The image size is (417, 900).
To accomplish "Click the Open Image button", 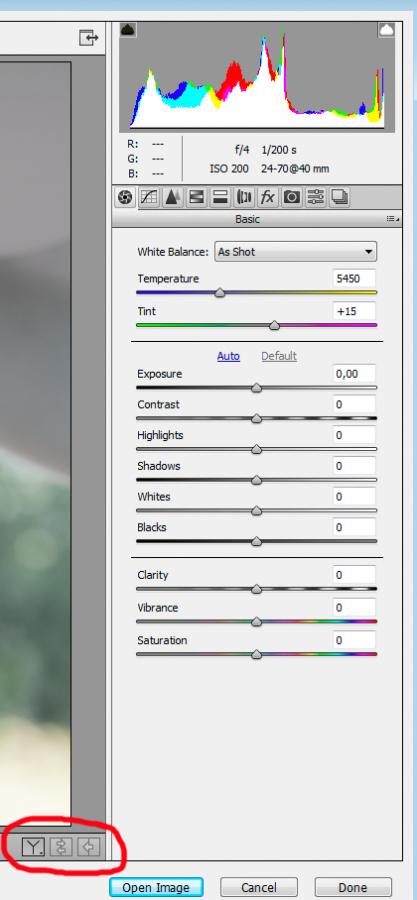I will click(x=156, y=888).
